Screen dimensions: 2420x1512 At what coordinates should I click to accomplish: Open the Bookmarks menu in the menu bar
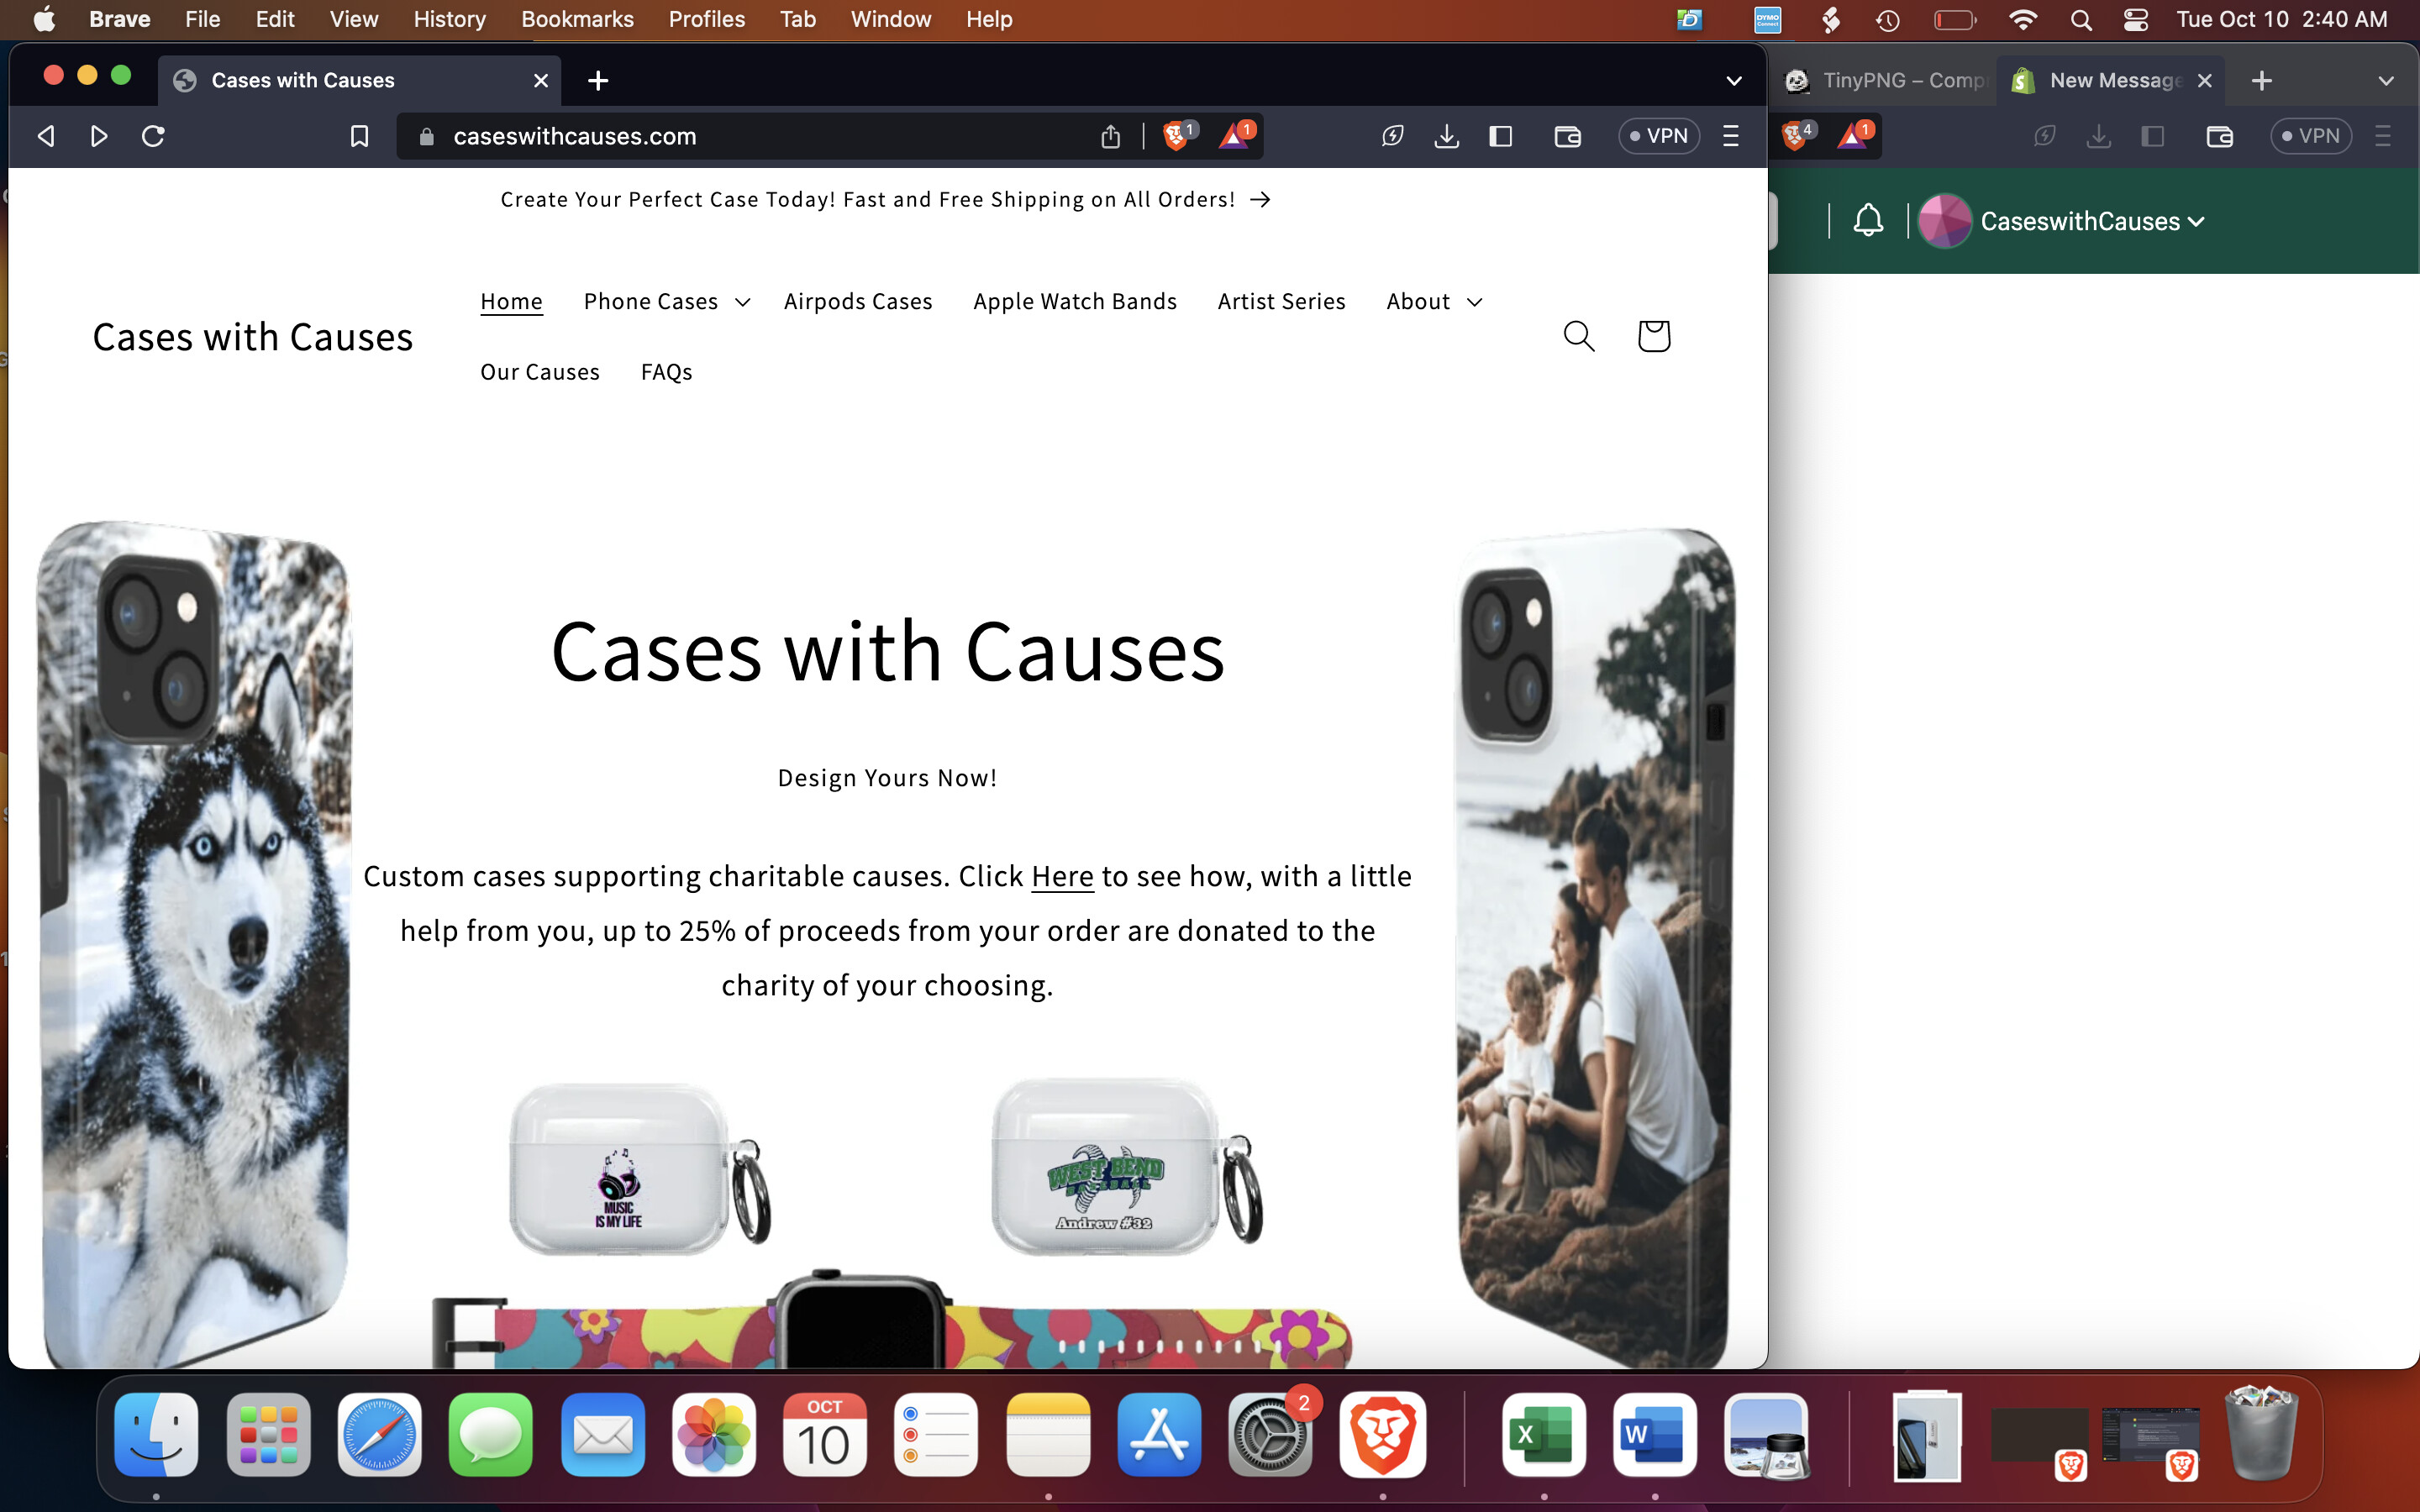[577, 19]
